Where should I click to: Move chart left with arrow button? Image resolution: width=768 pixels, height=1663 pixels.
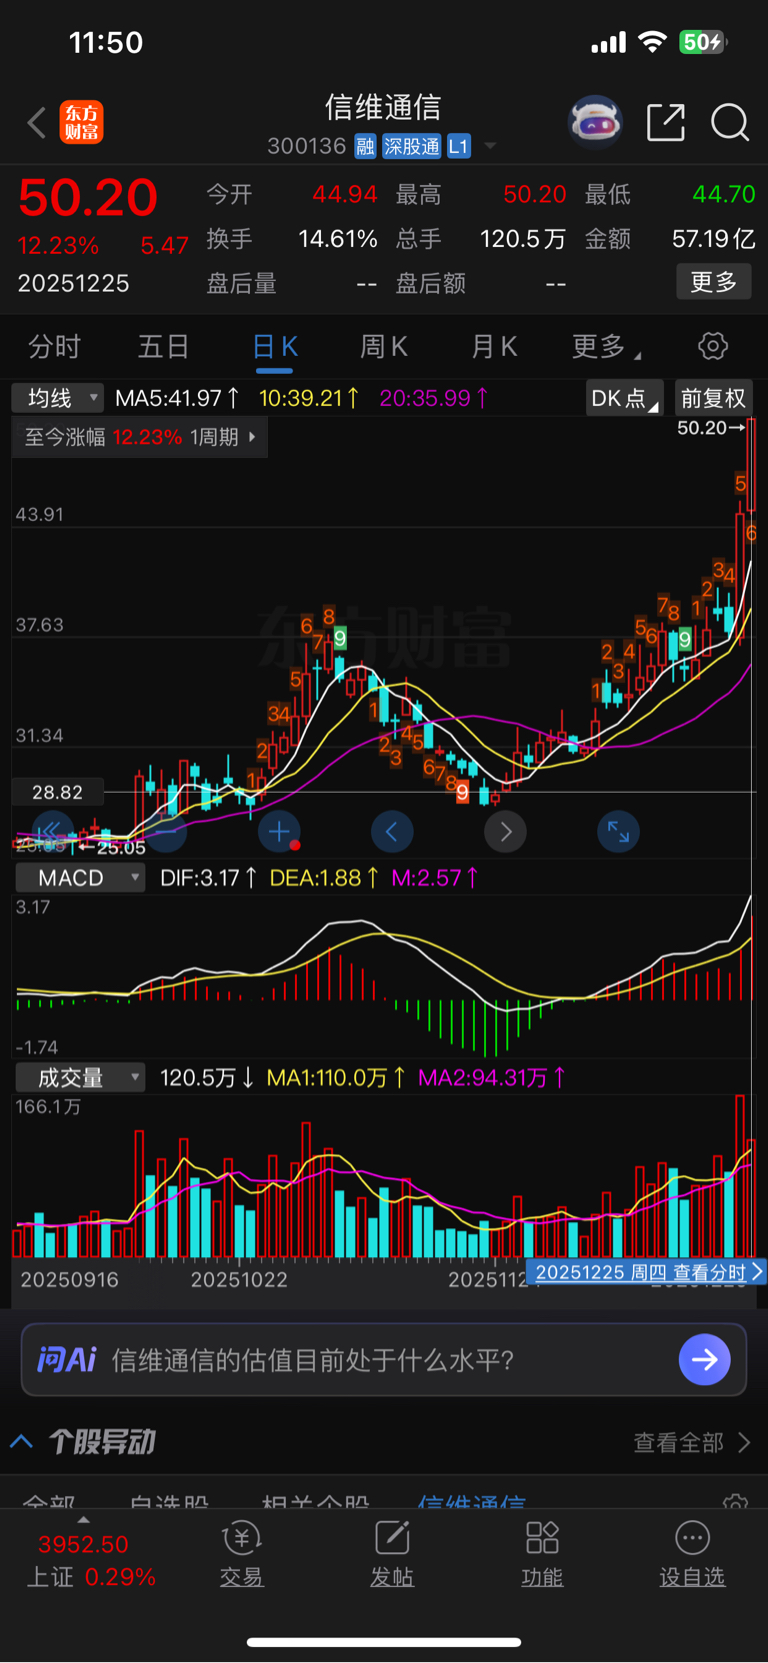pyautogui.click(x=392, y=831)
